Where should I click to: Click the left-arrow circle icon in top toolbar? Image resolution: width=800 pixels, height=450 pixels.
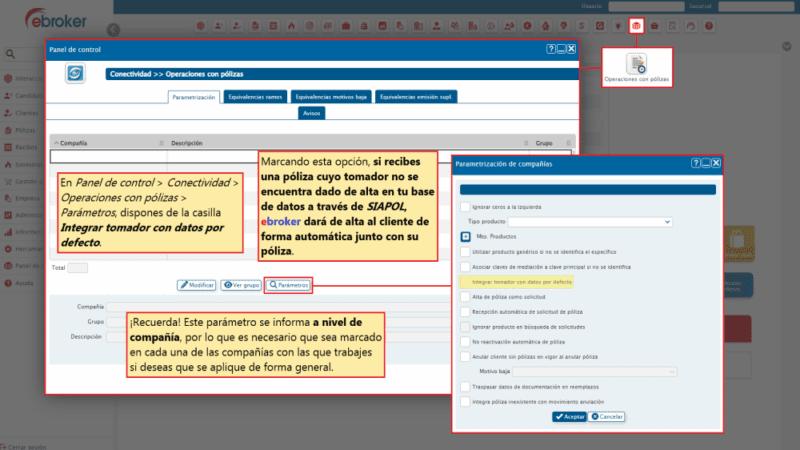528,26
